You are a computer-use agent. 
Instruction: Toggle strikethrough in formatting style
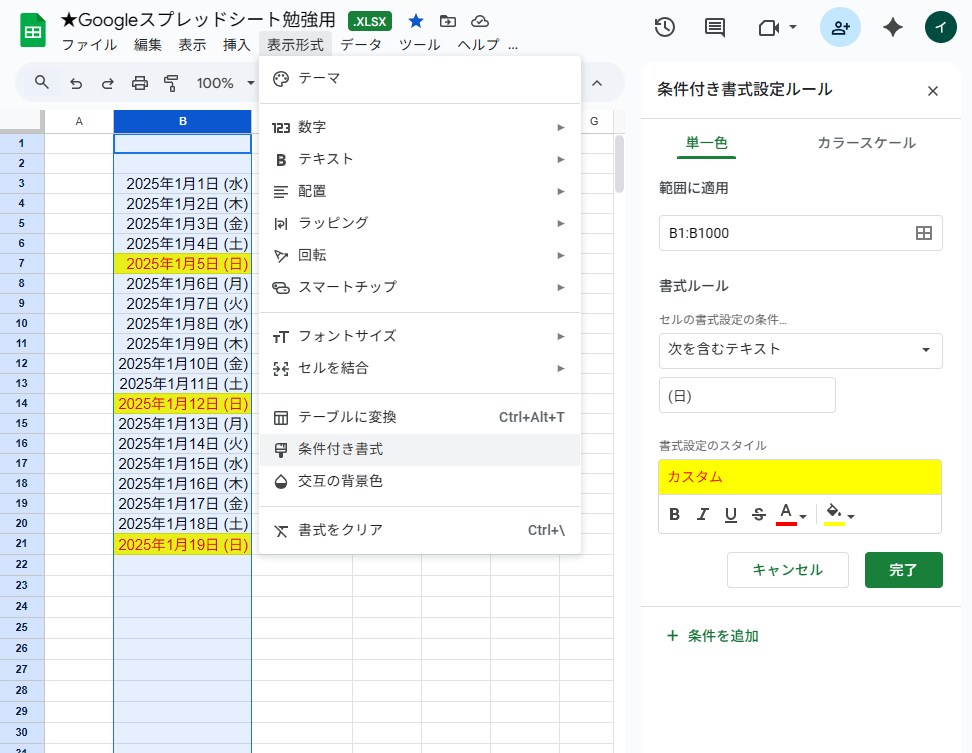click(758, 515)
